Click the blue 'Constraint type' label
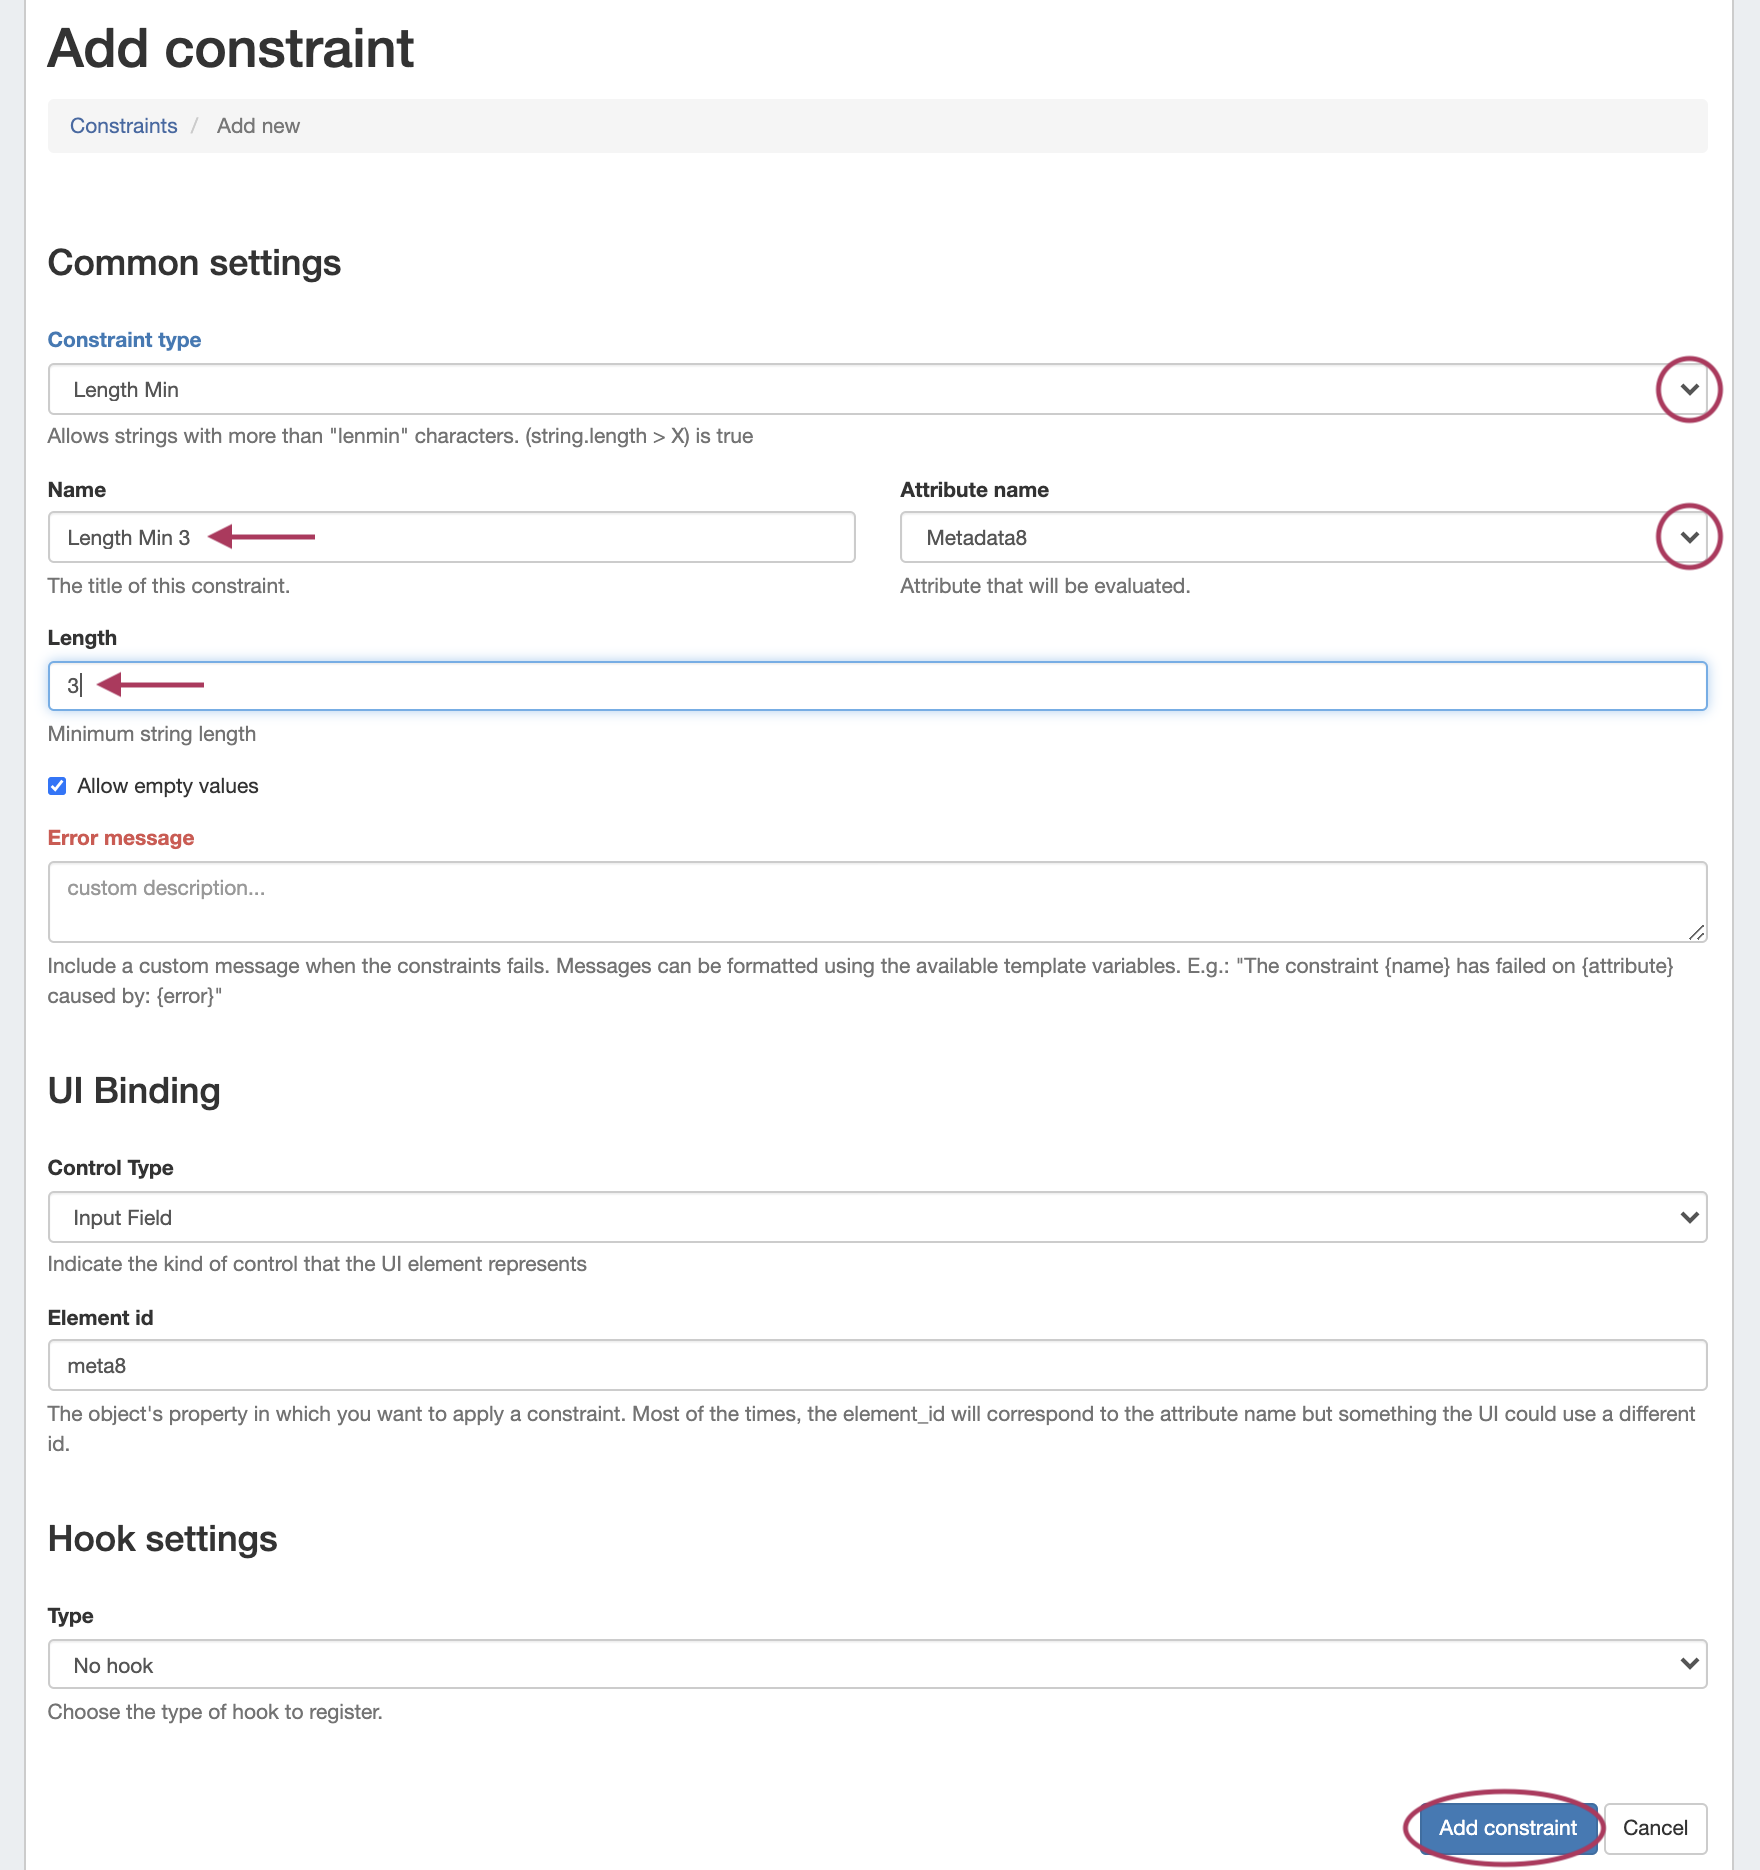The image size is (1760, 1870). (x=125, y=340)
